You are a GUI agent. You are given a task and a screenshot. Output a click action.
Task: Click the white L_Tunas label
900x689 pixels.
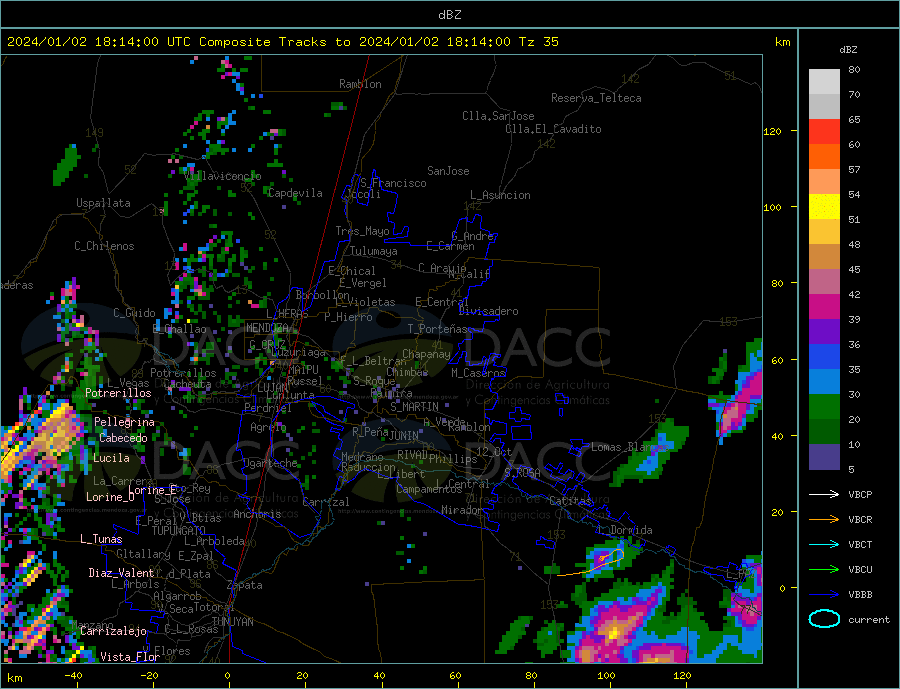101,539
